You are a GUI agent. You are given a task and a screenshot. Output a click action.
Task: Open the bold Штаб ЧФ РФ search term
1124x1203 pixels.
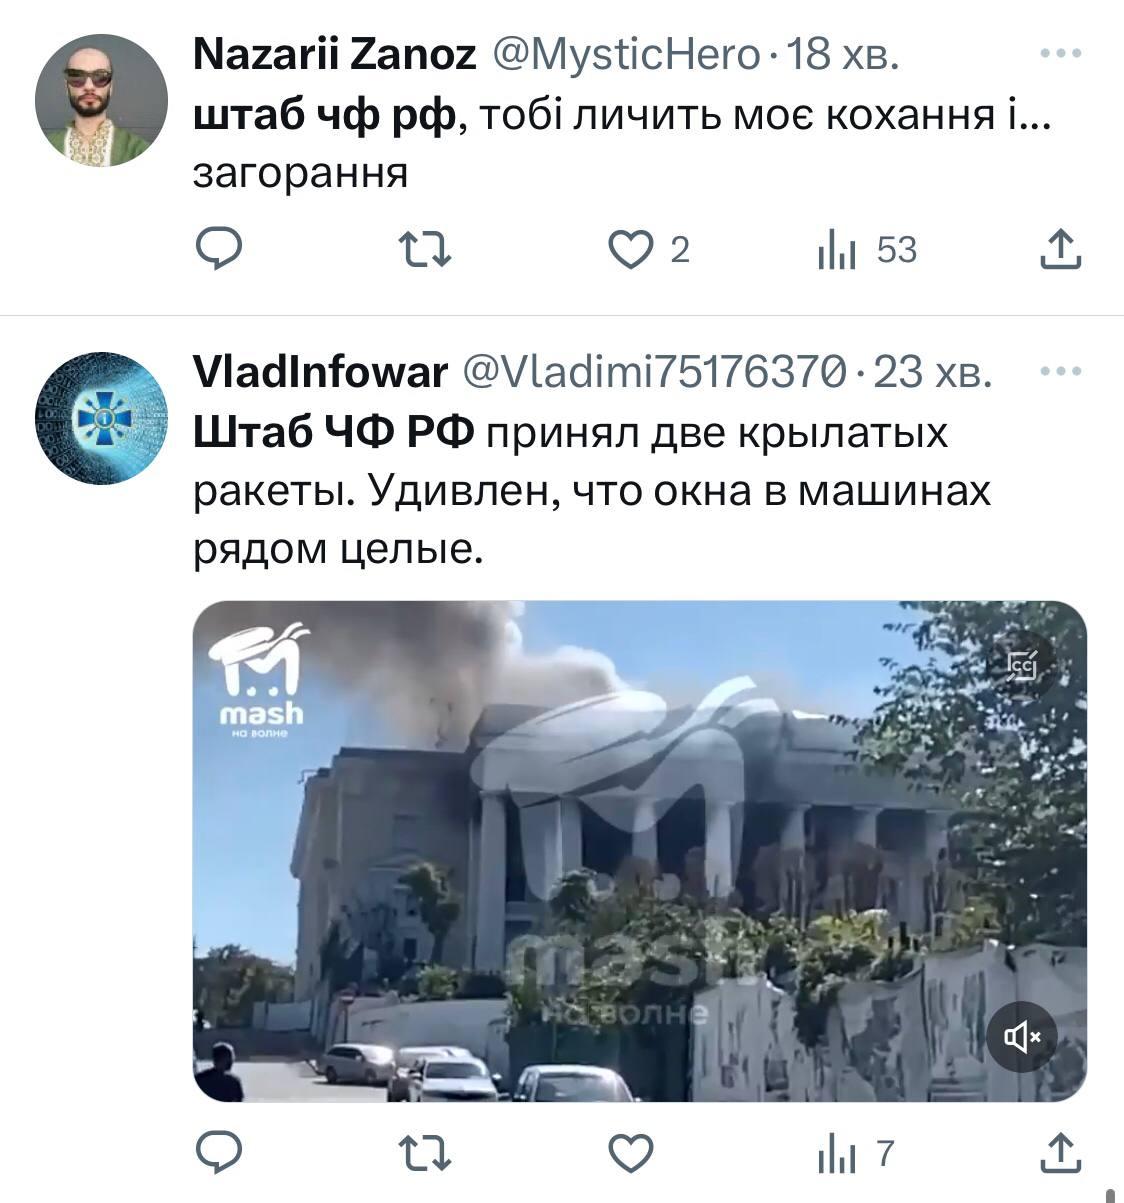tap(334, 433)
